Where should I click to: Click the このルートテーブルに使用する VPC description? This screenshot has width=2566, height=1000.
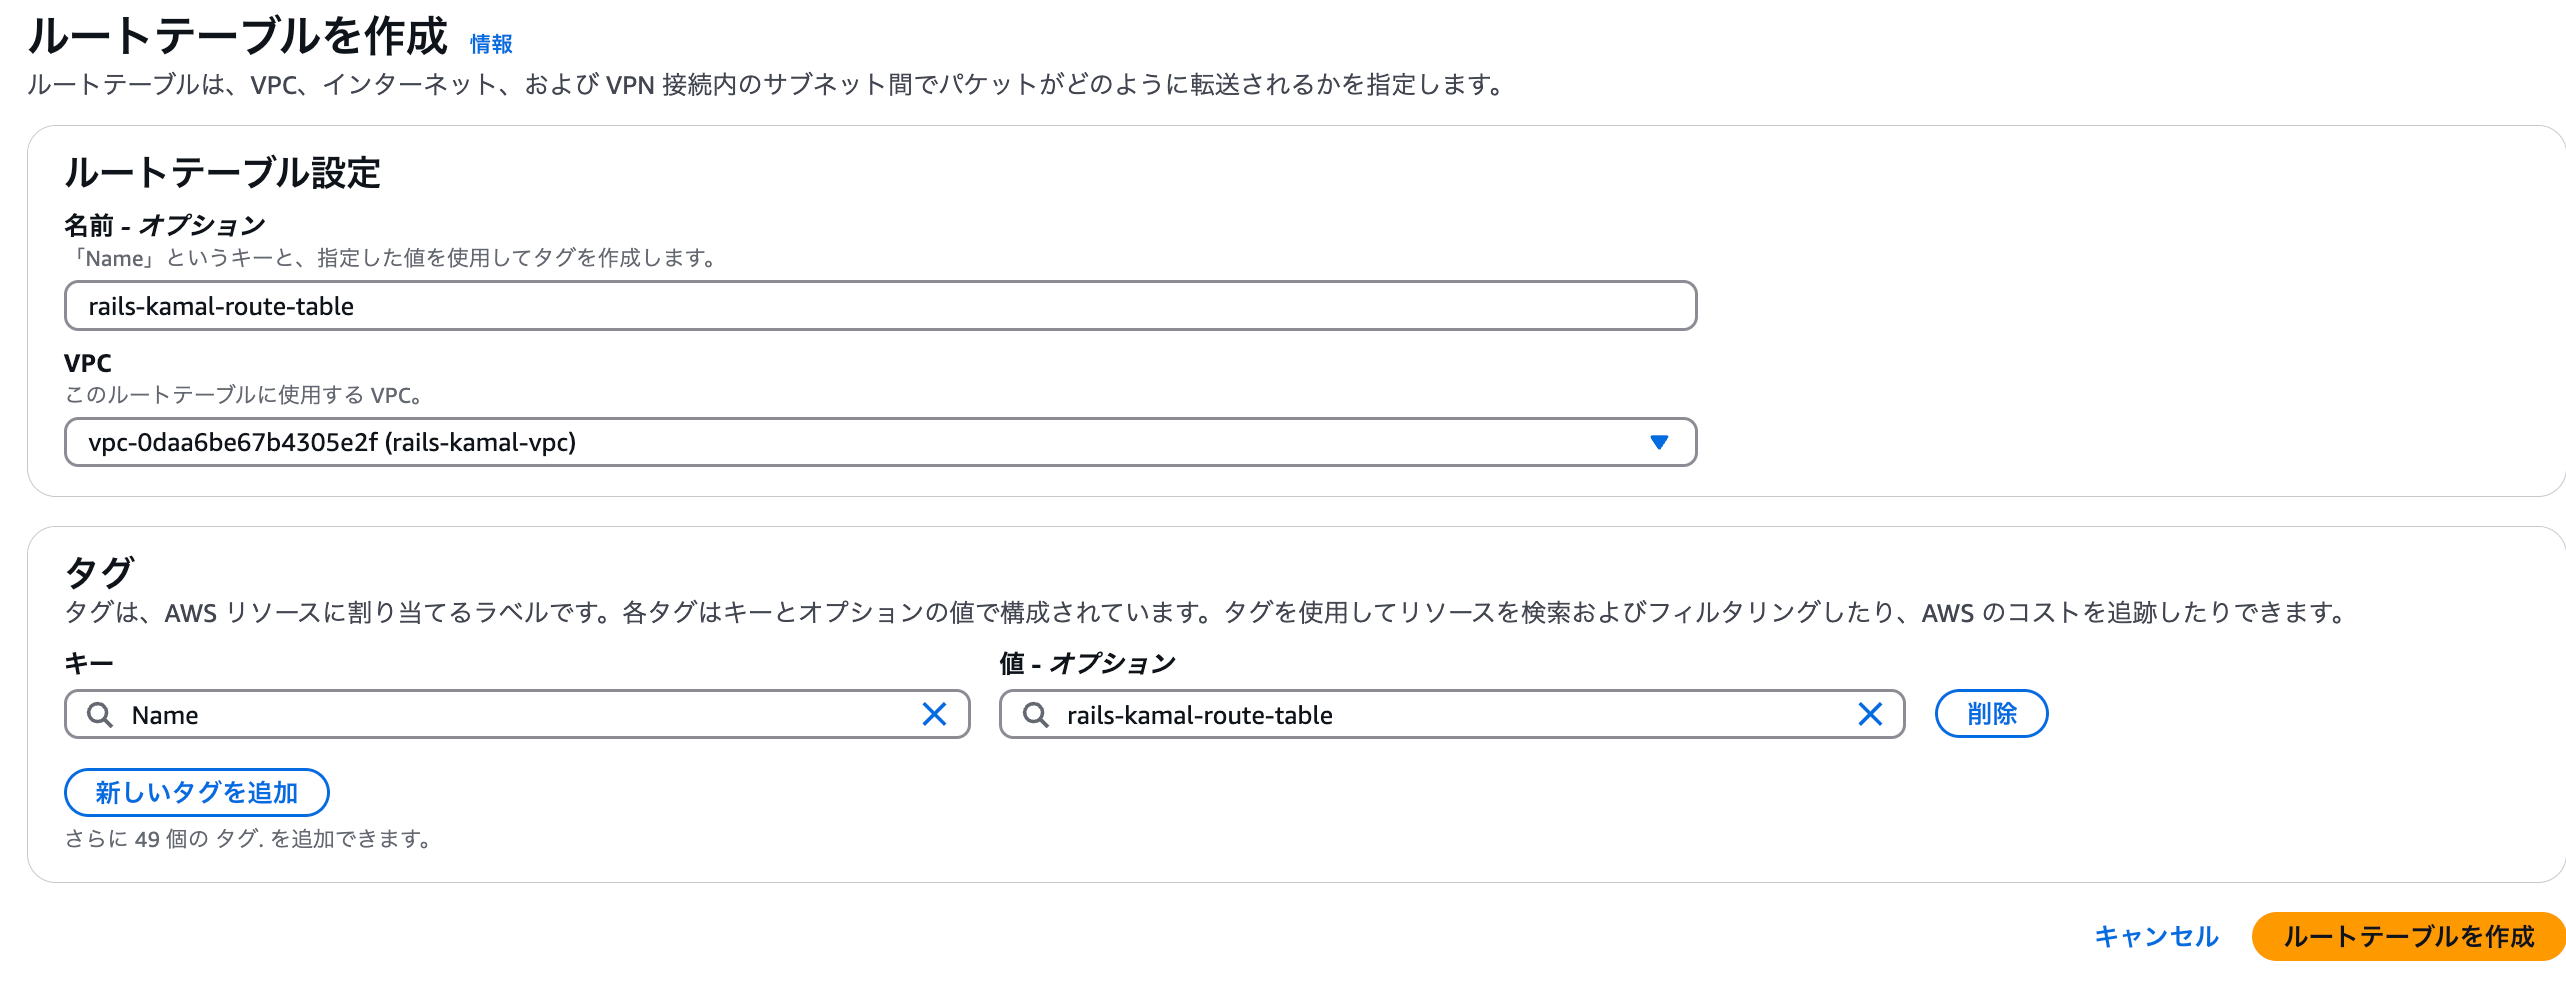(244, 395)
